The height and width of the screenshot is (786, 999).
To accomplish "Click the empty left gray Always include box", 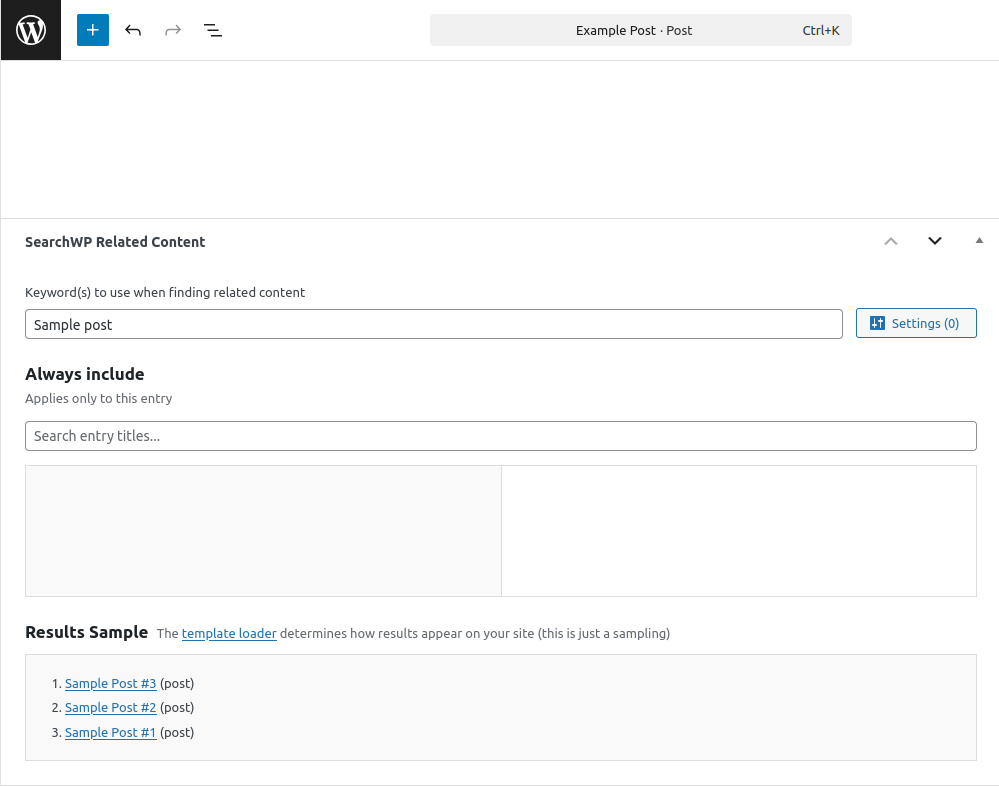I will [x=263, y=531].
